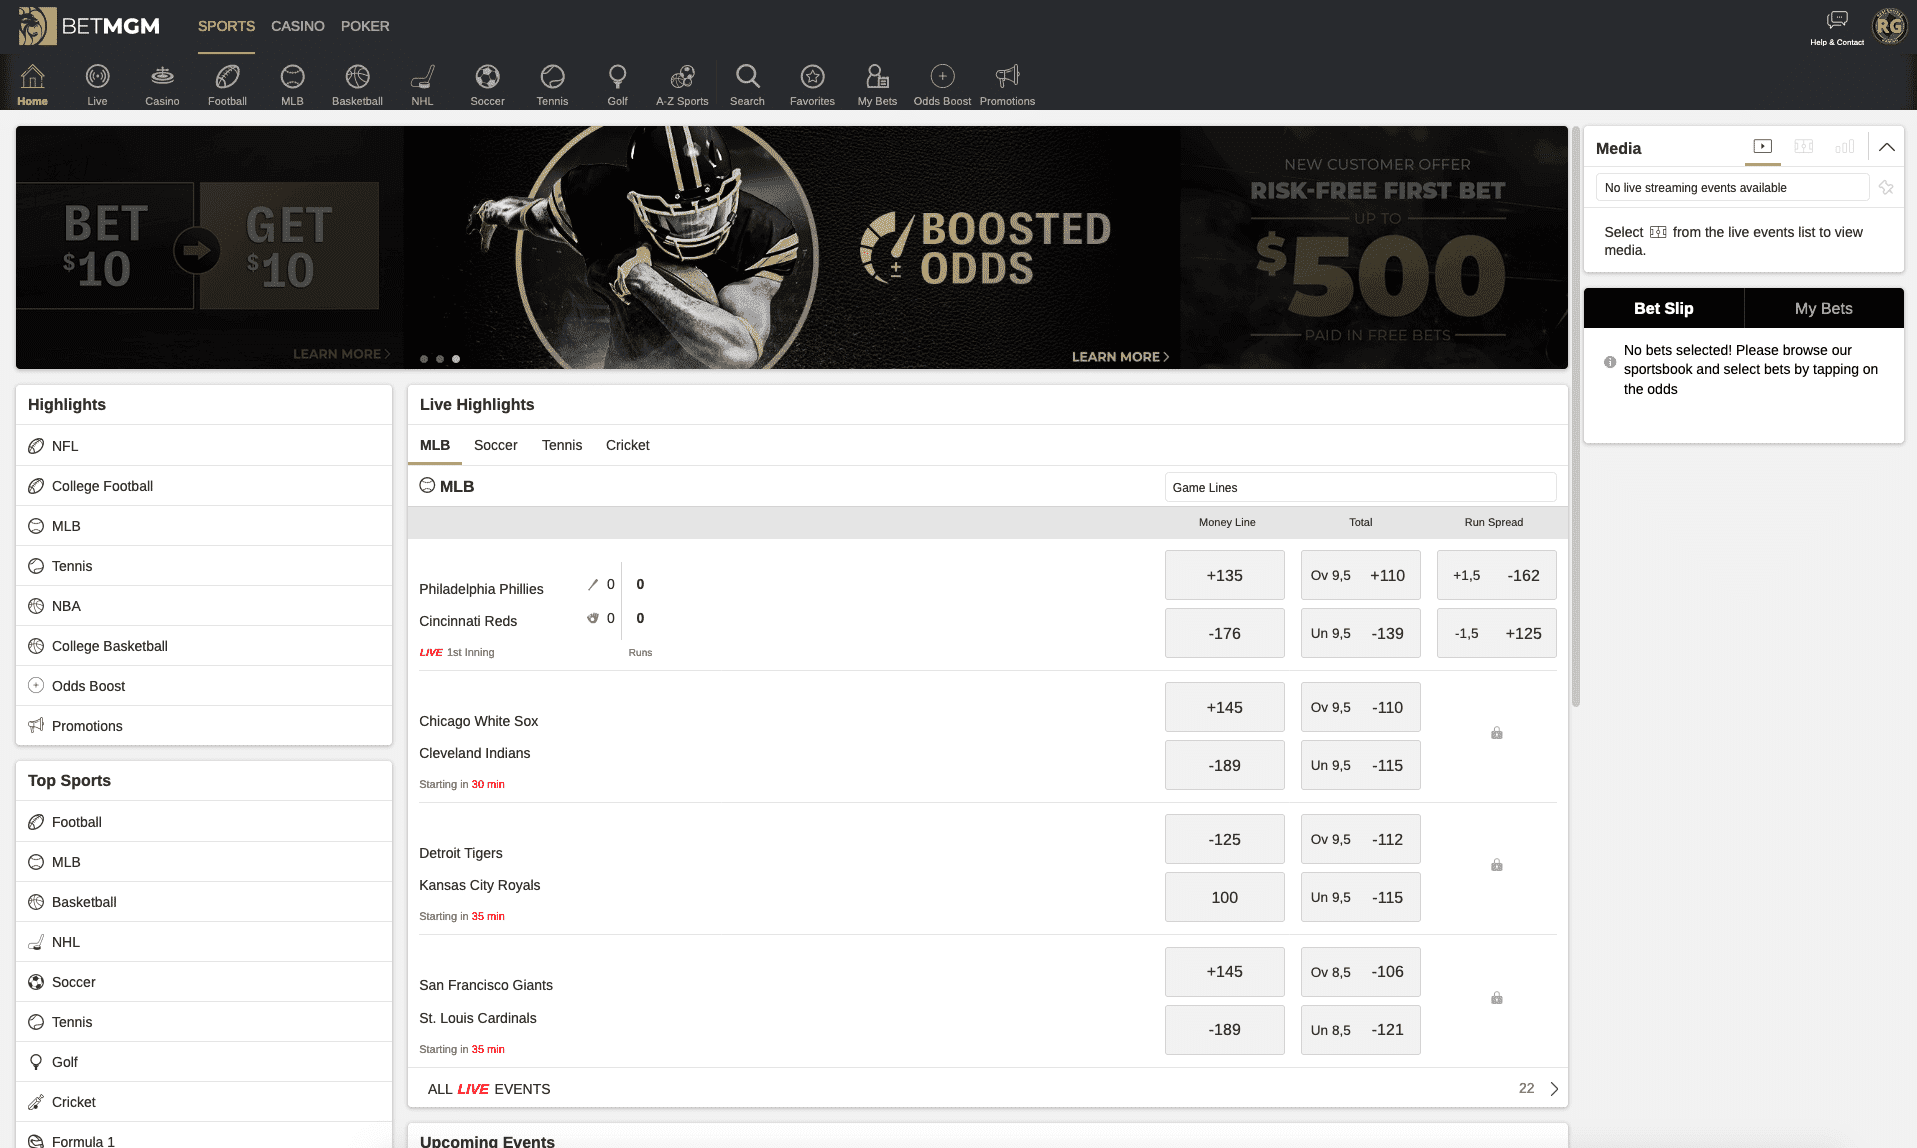
Task: Pick Under 8,5 at -121 for Giants game
Action: click(1361, 1030)
